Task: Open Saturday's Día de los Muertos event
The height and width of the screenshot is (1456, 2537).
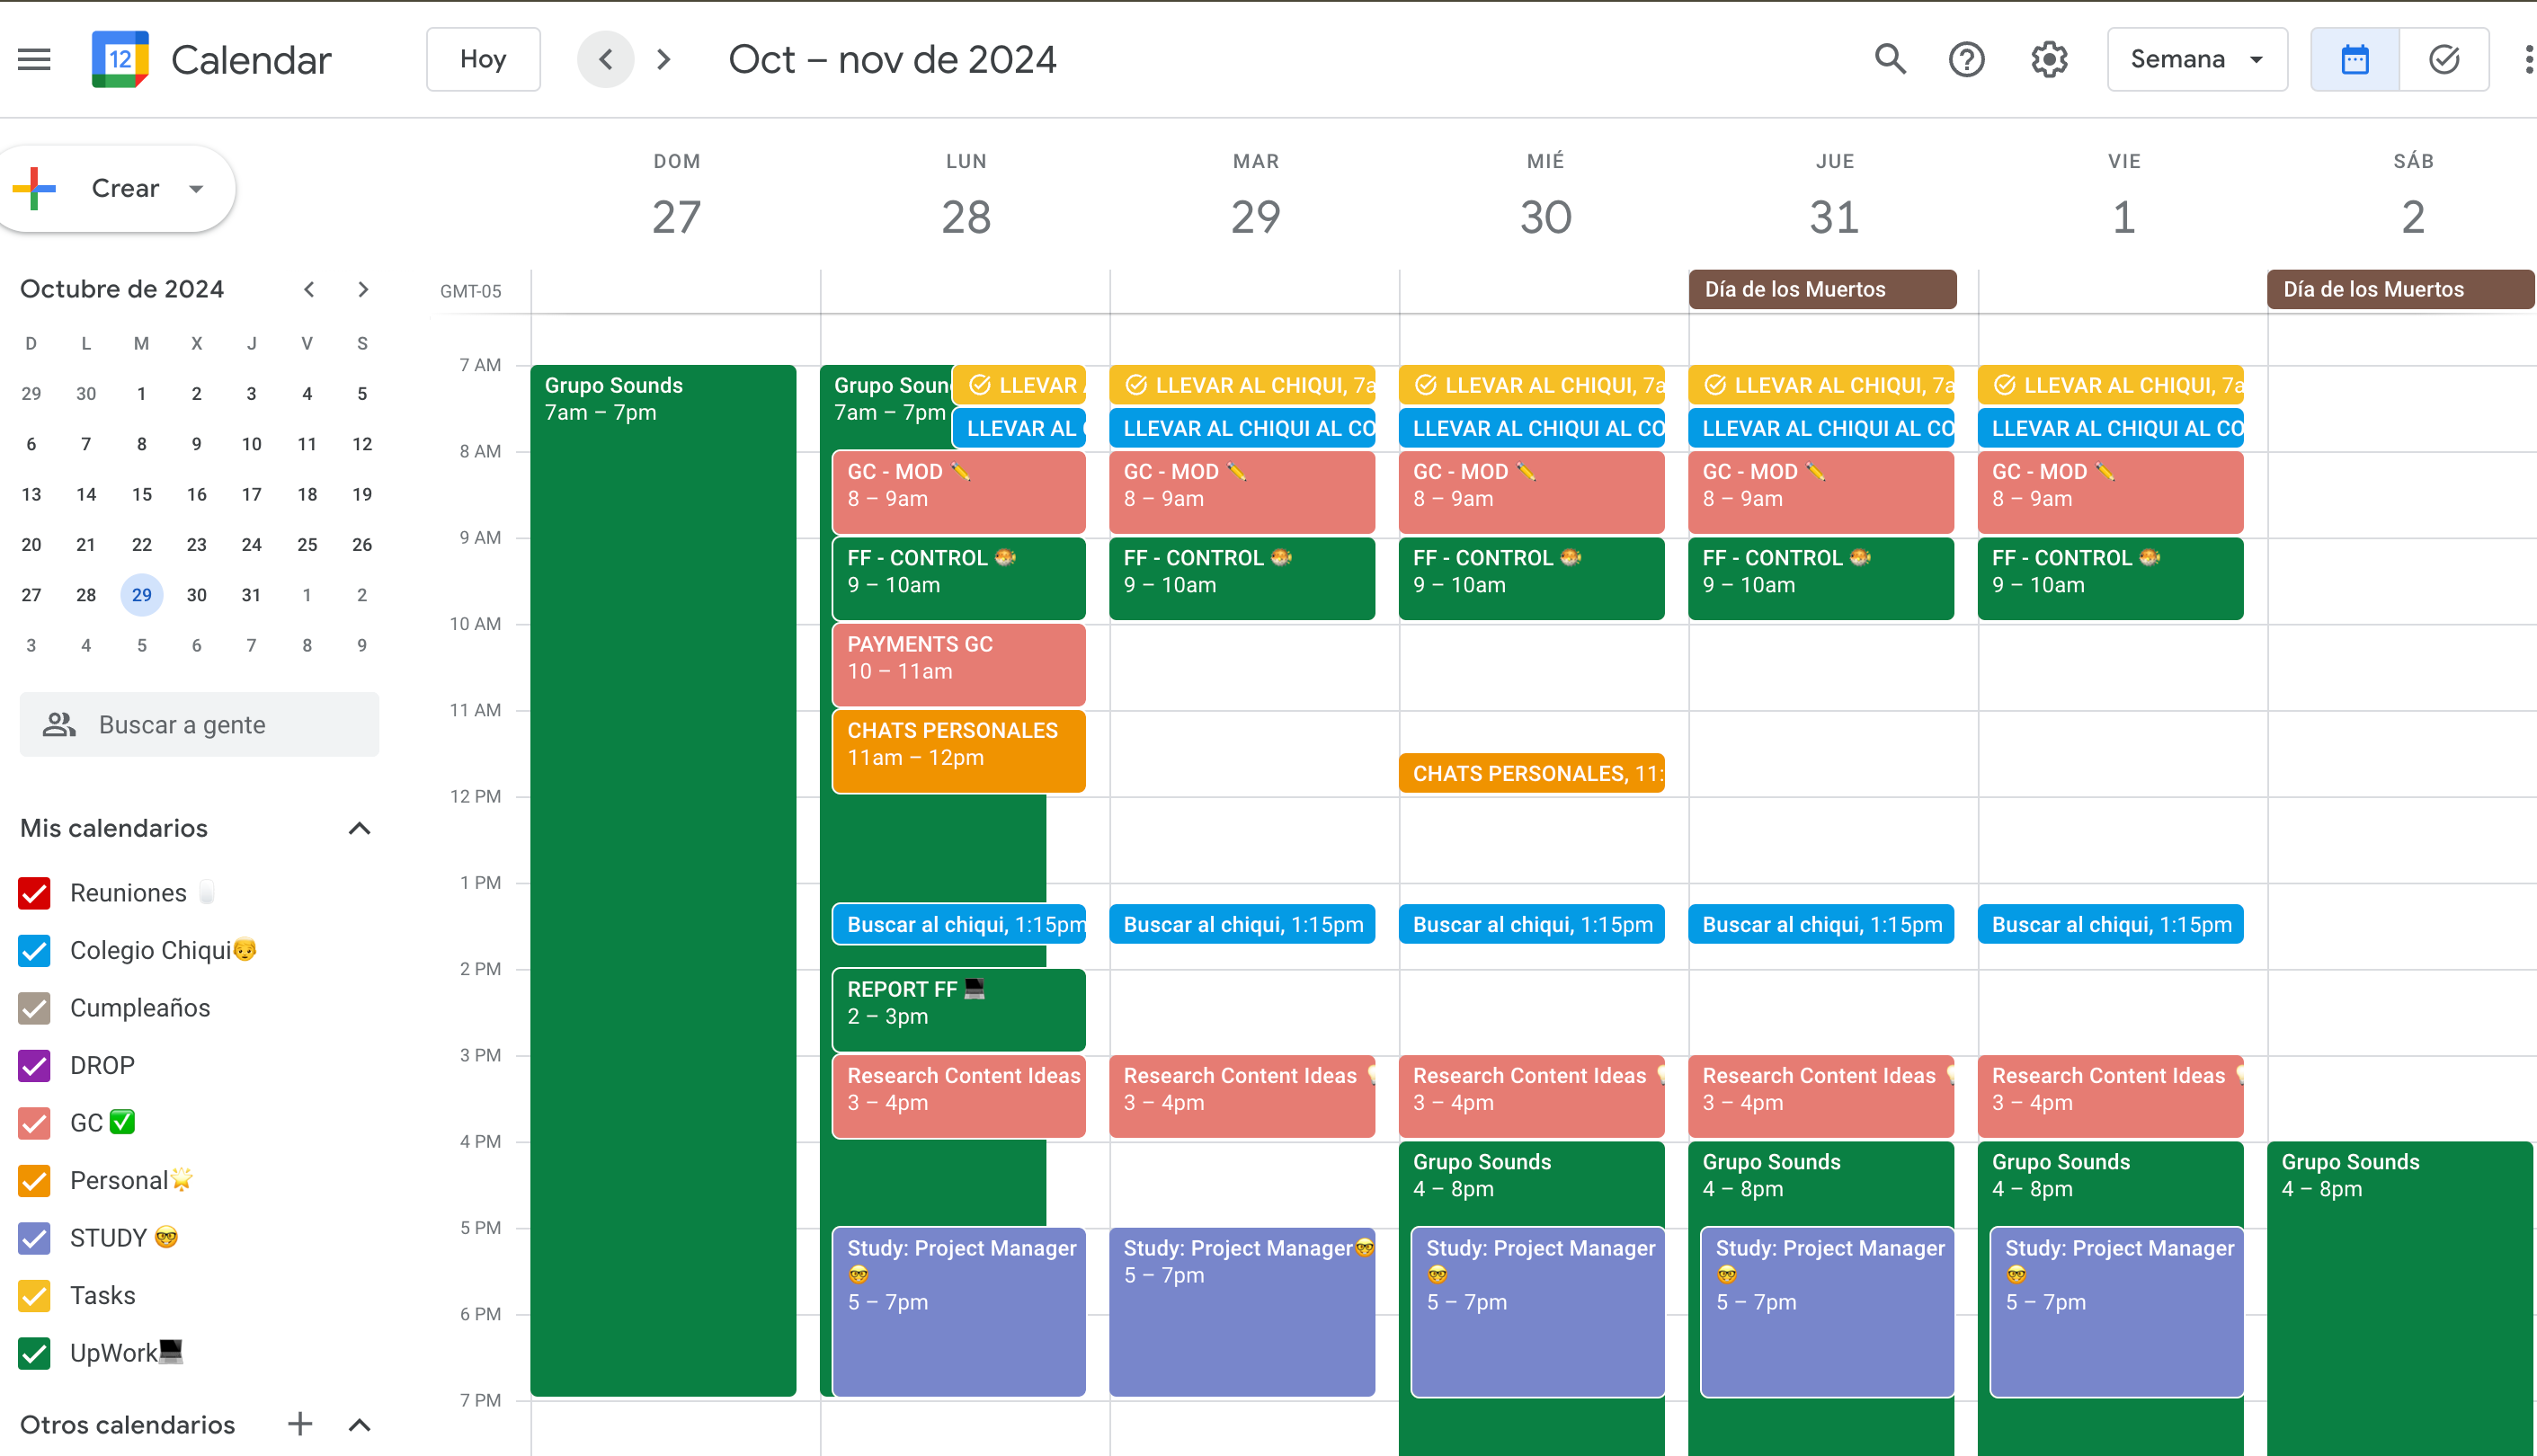Action: (2400, 289)
